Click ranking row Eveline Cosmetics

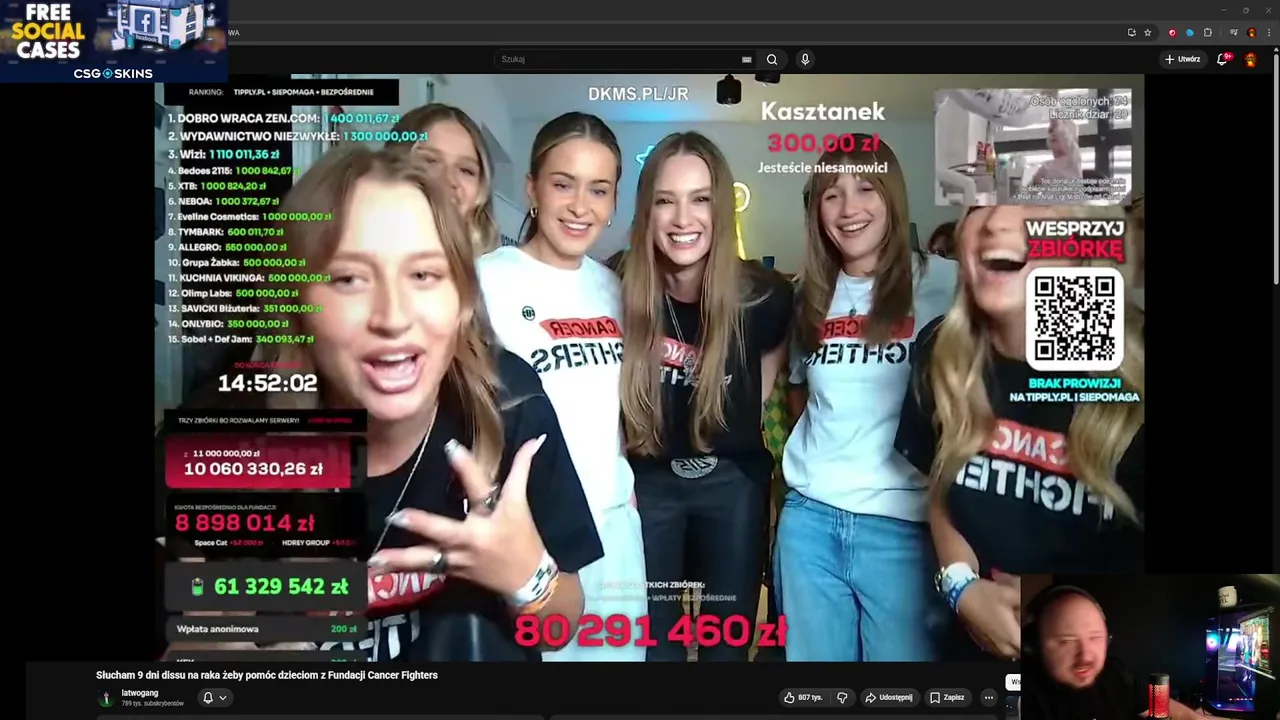(249, 216)
